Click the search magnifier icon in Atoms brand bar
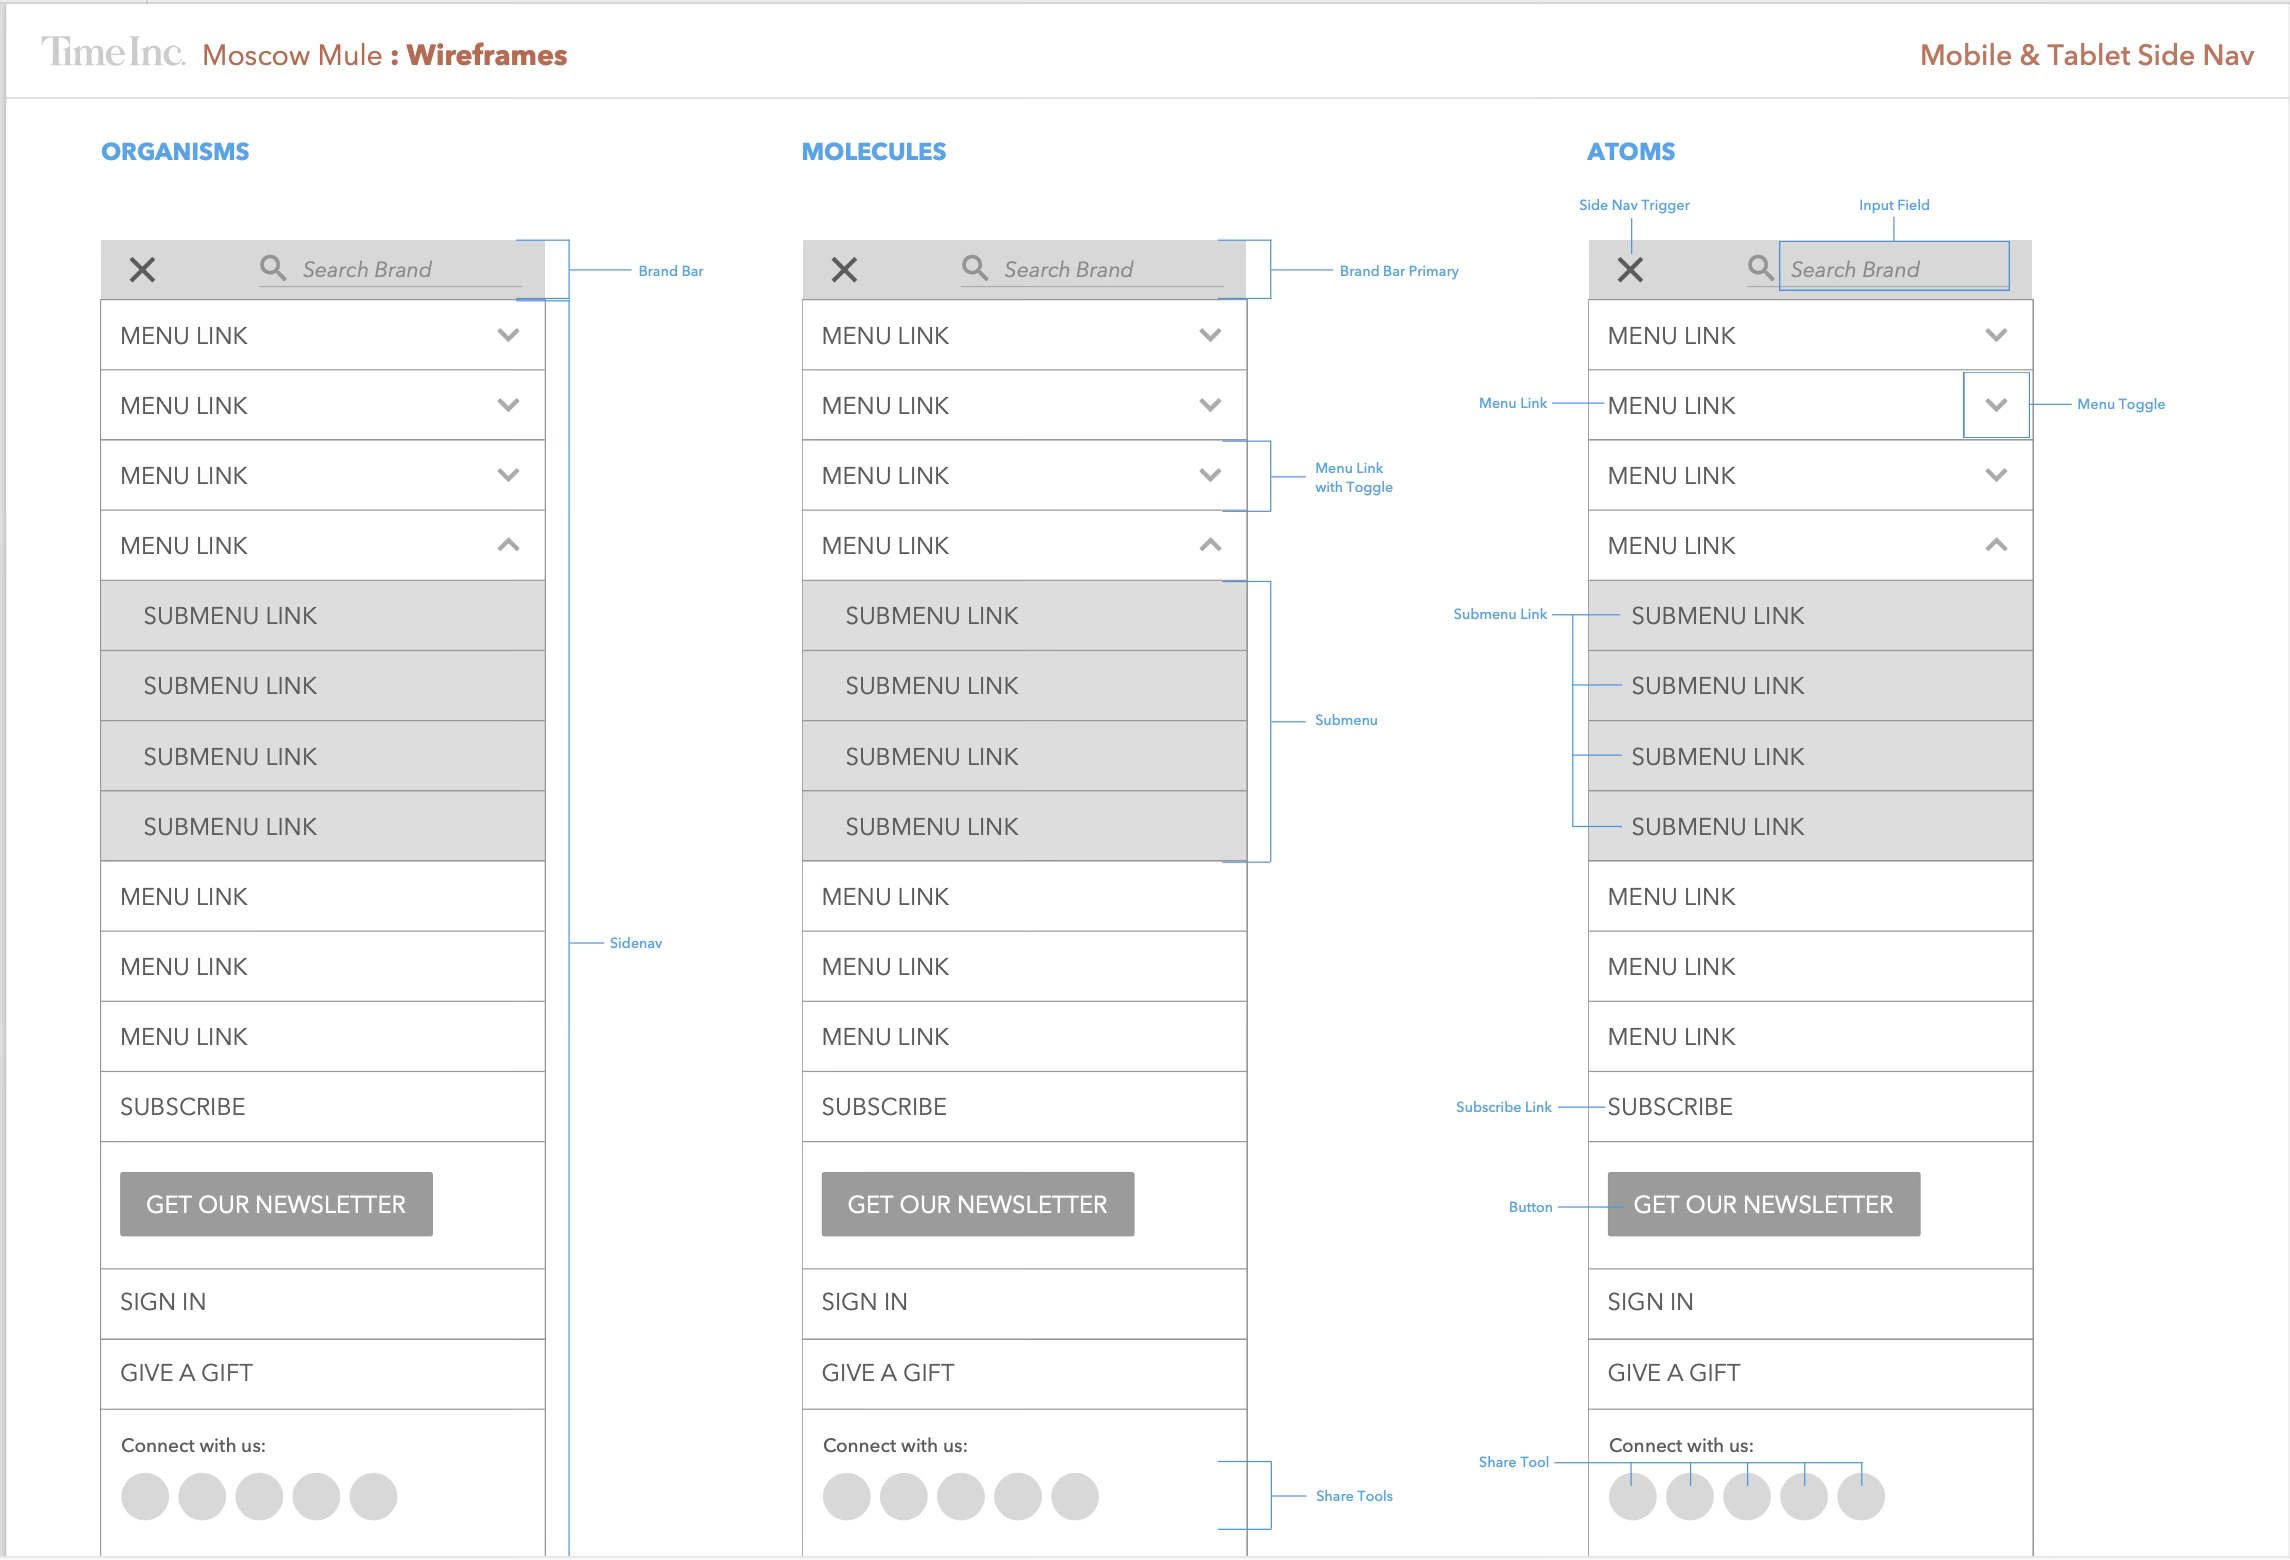The height and width of the screenshot is (1560, 2290). tap(1760, 267)
